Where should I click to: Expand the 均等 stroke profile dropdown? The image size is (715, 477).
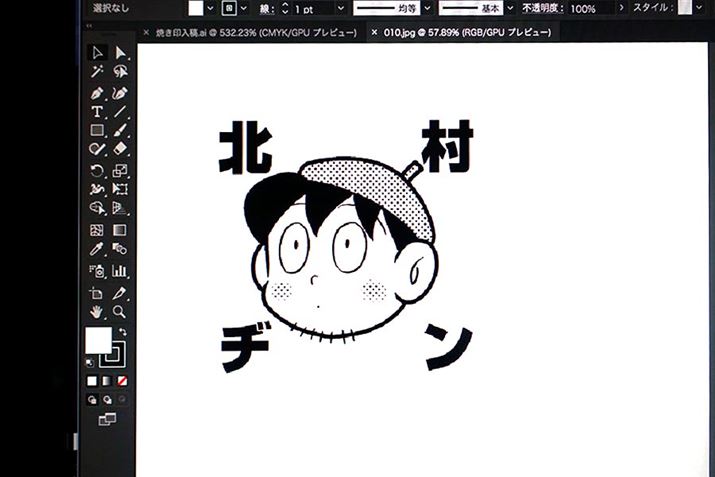point(427,8)
